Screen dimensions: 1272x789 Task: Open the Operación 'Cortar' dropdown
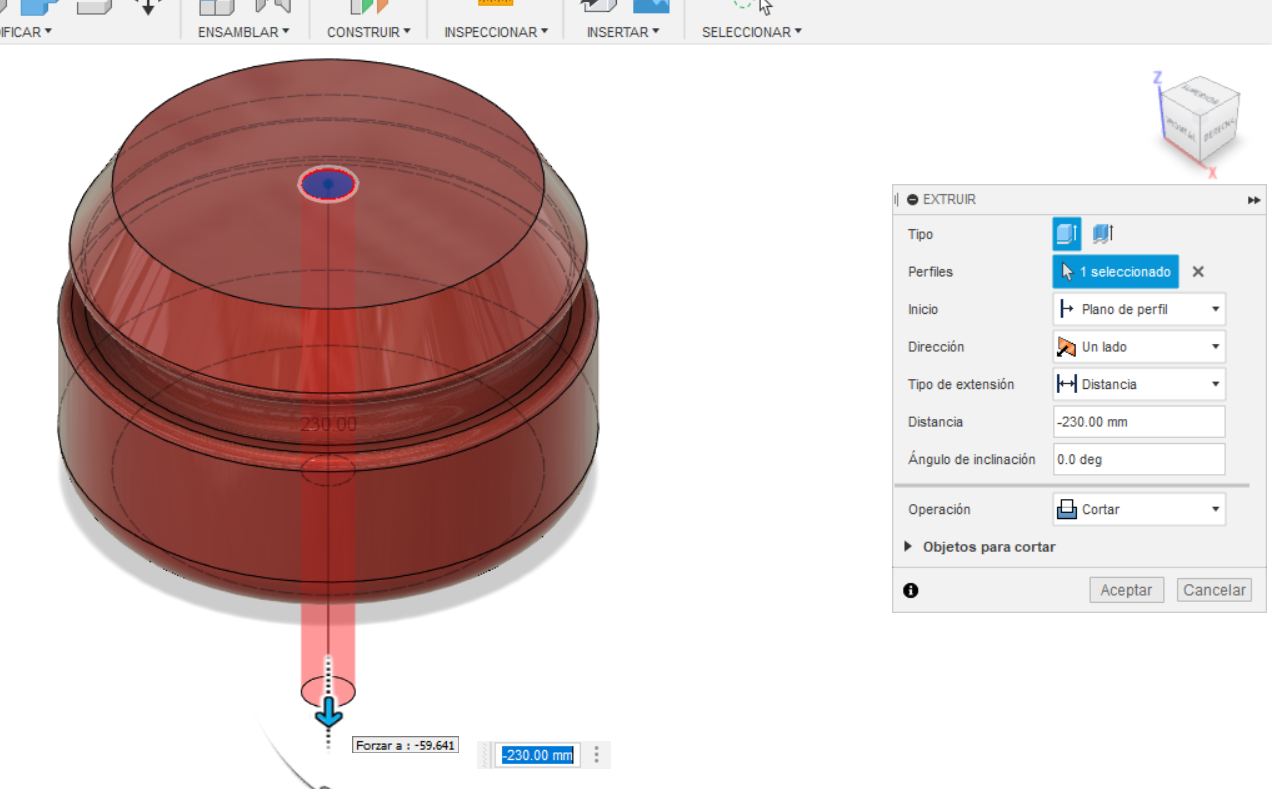1139,509
